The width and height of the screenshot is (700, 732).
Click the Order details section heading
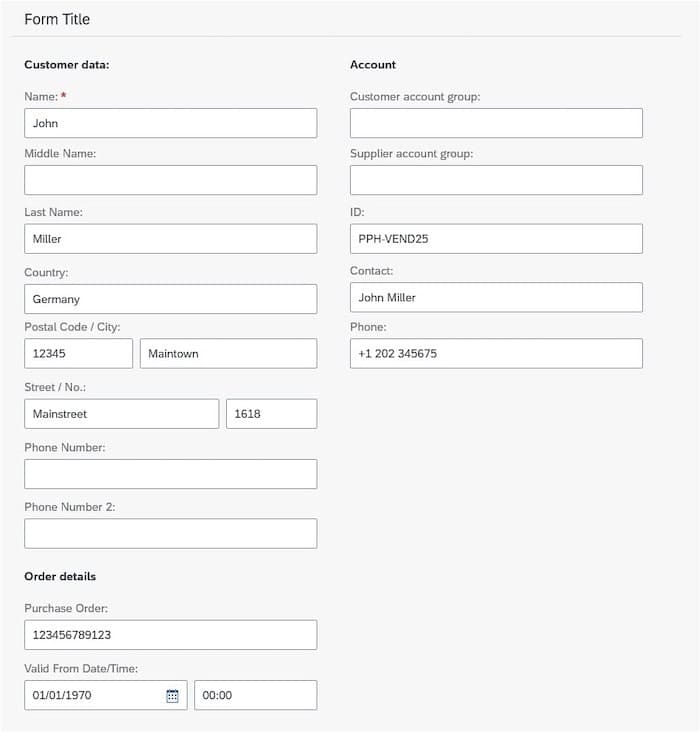pos(60,576)
